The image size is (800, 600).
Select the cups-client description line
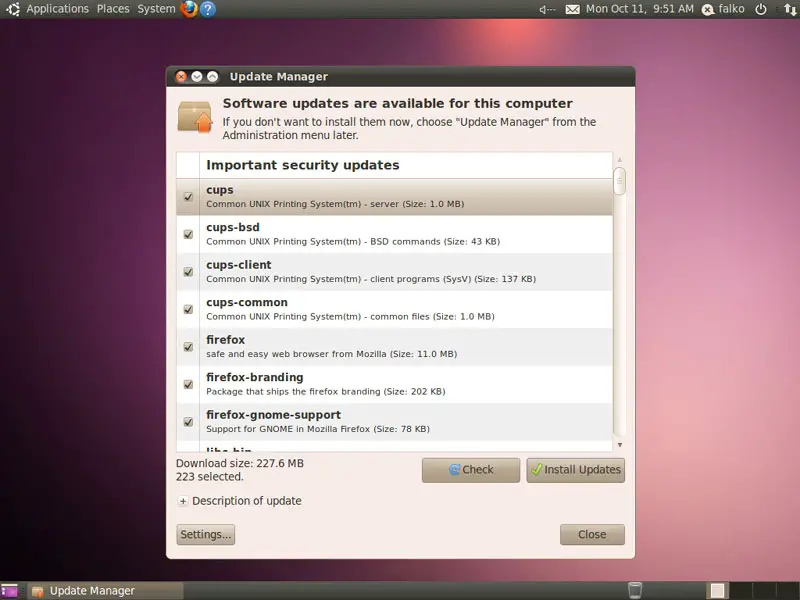point(371,279)
